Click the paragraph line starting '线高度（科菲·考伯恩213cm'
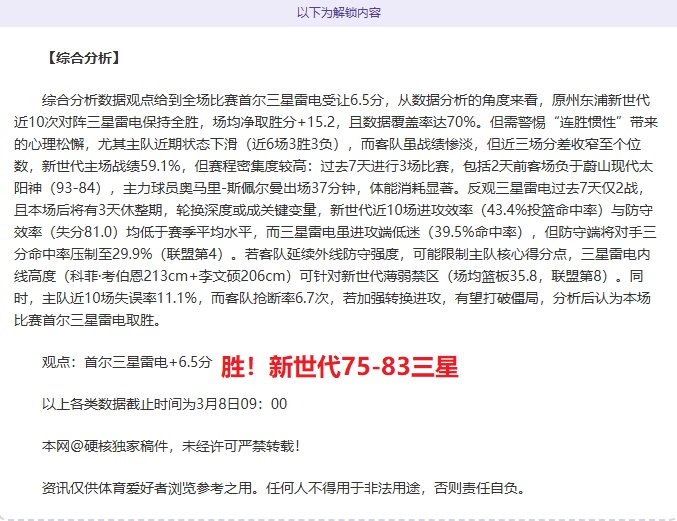Viewport: 677px width, 521px height. pos(329,276)
